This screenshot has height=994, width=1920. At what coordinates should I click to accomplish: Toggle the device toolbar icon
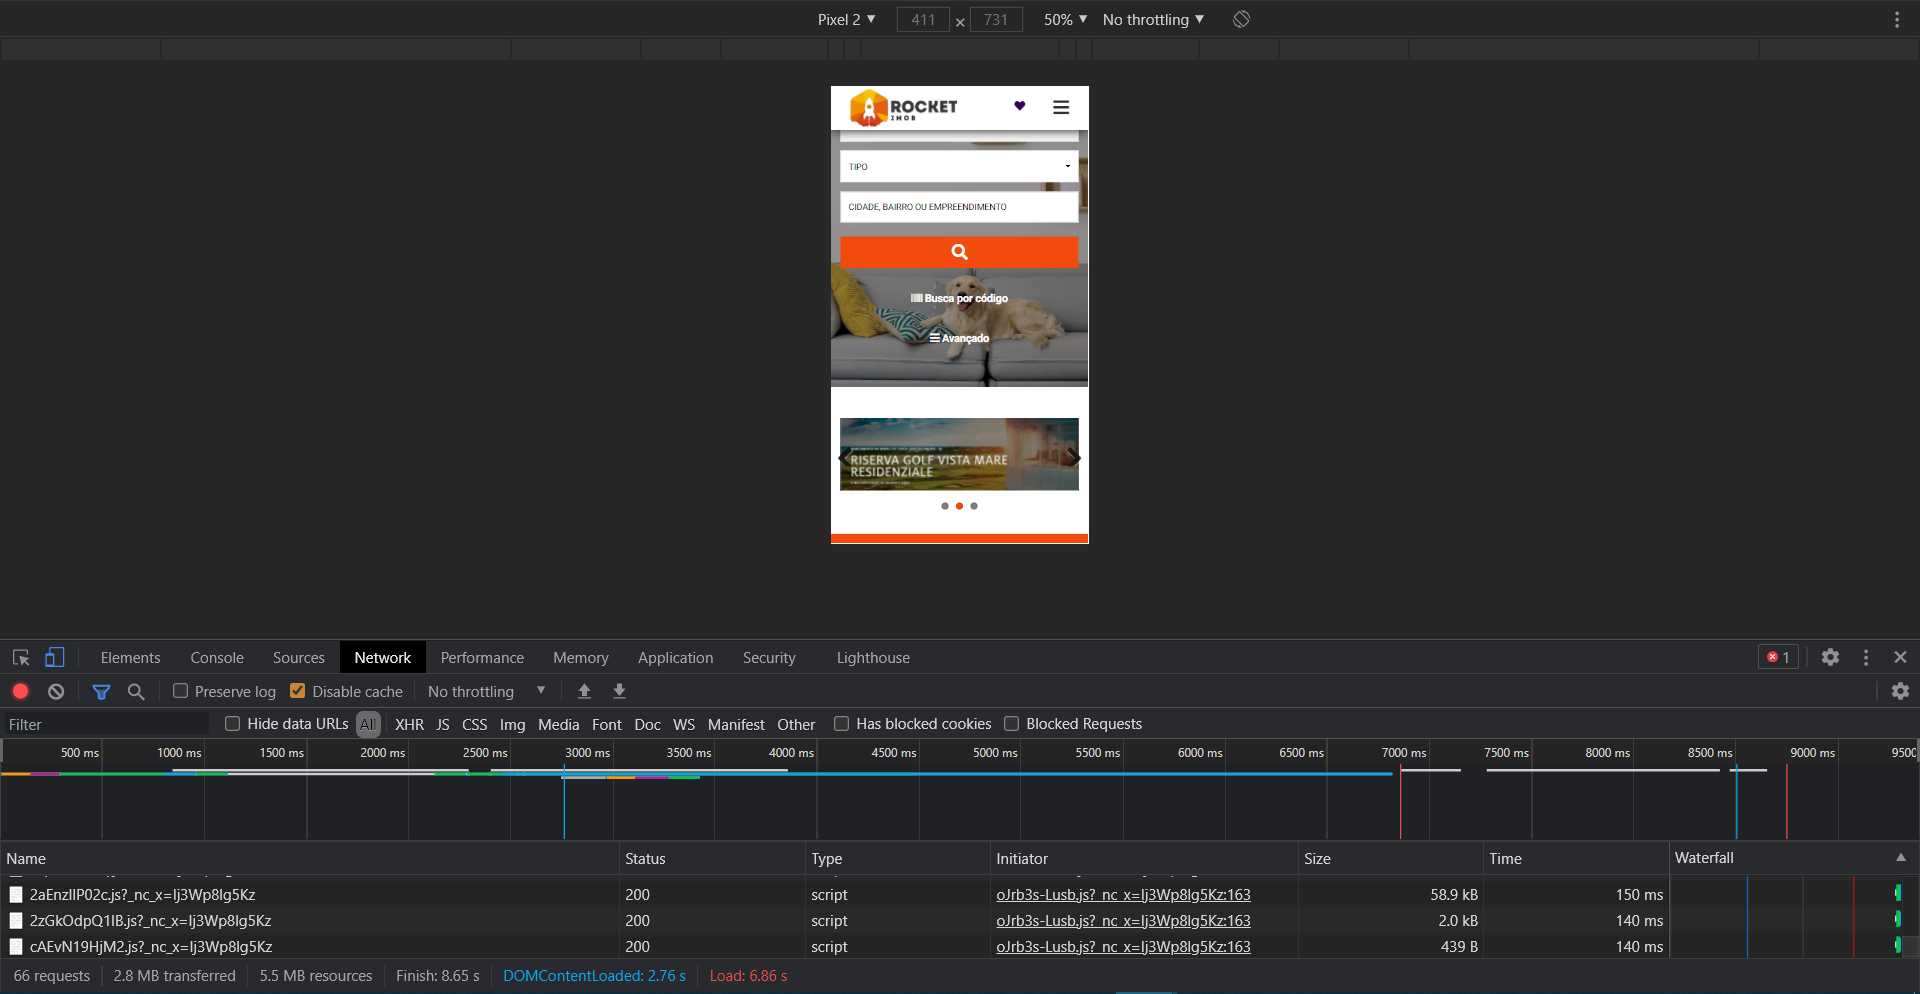[x=54, y=657]
